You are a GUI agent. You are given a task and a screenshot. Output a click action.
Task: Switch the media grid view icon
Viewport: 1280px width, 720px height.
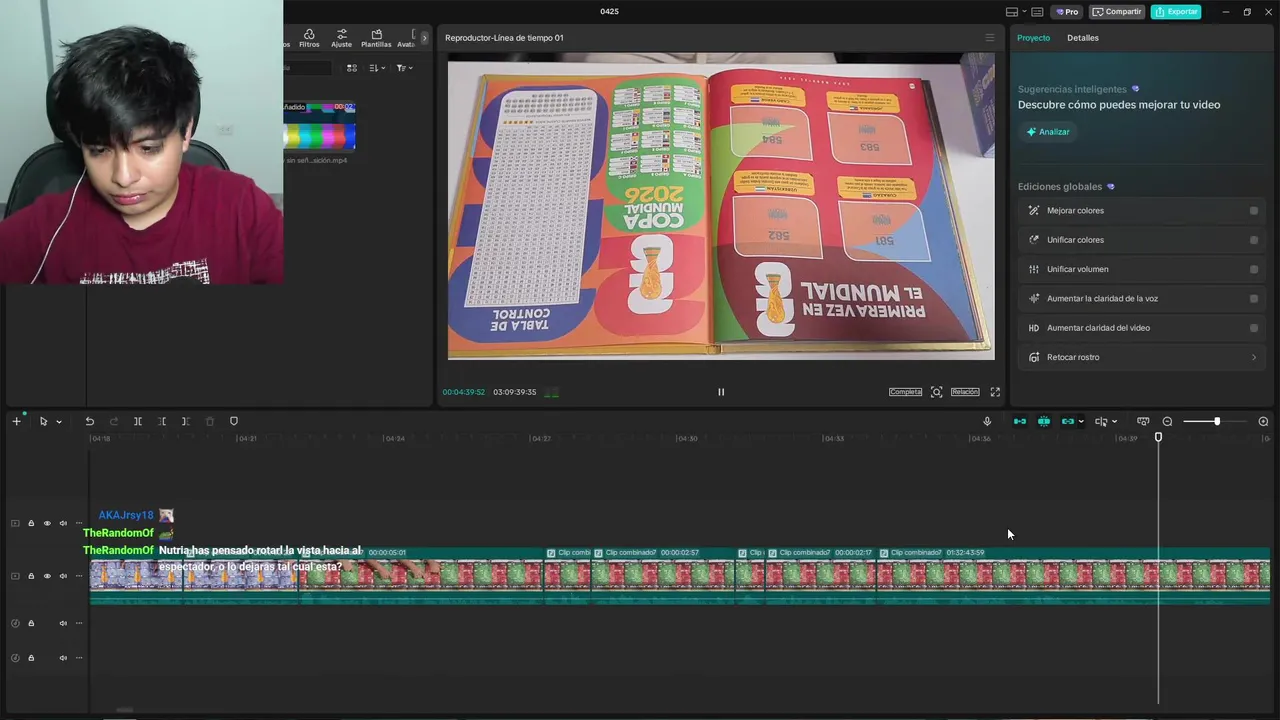pos(352,68)
